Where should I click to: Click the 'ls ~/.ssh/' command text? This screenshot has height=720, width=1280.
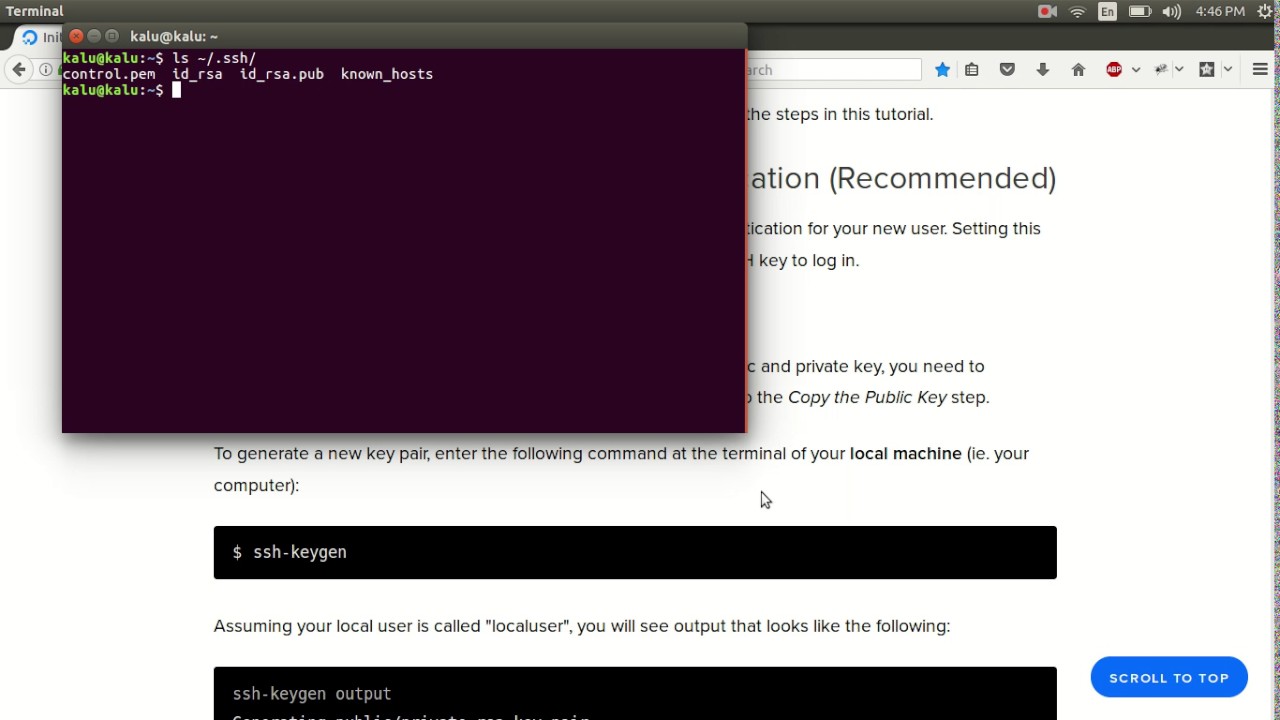tap(214, 58)
